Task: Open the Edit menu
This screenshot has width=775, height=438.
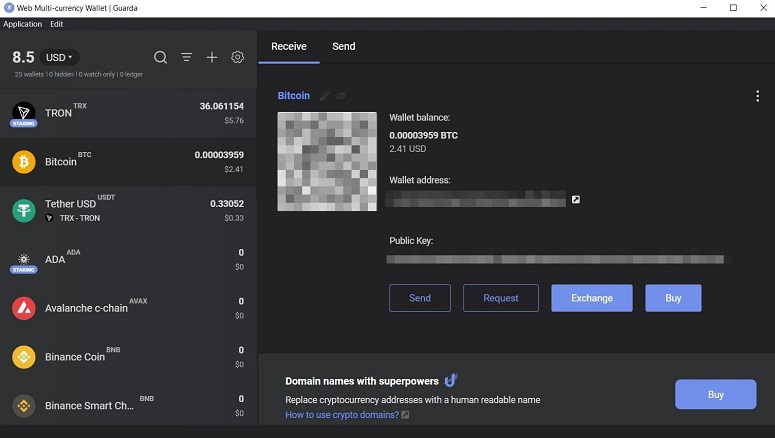Action: tap(57, 24)
